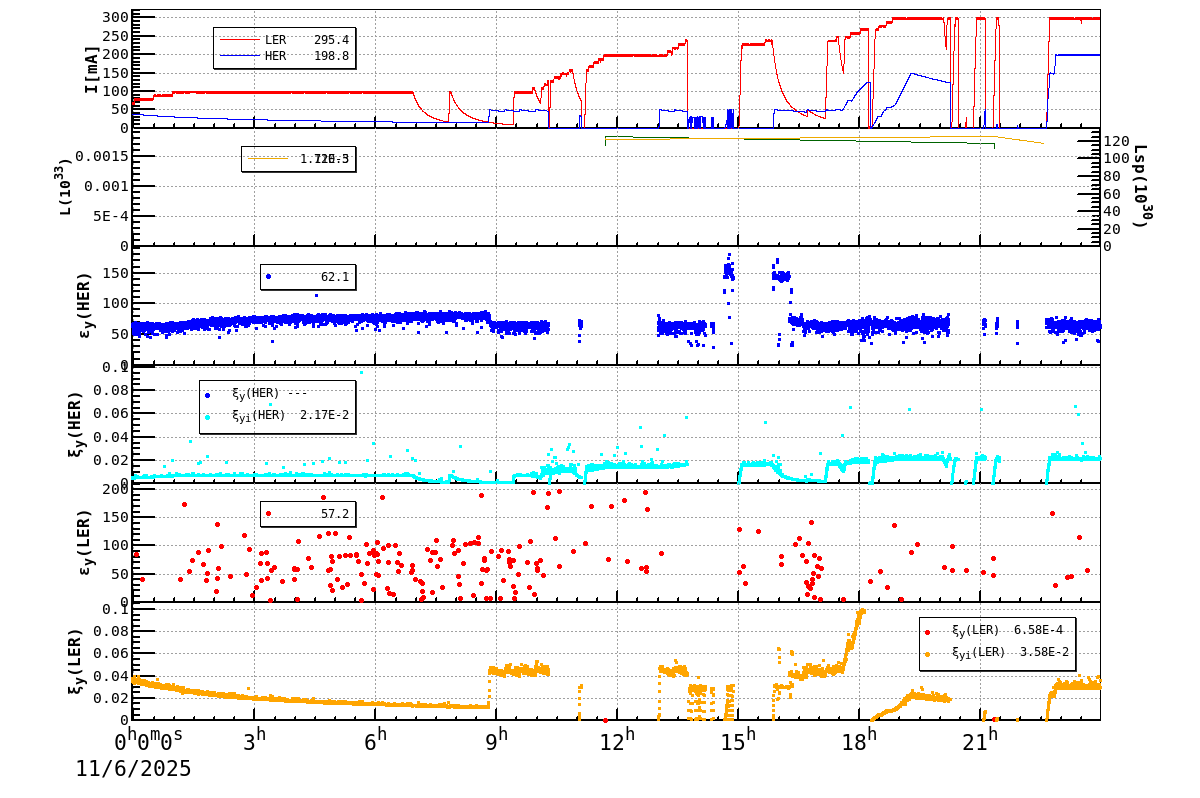Viewport: 1200px width, 798px height.
Task: Click the L(10^33) axis label
Action: click(x=65, y=187)
